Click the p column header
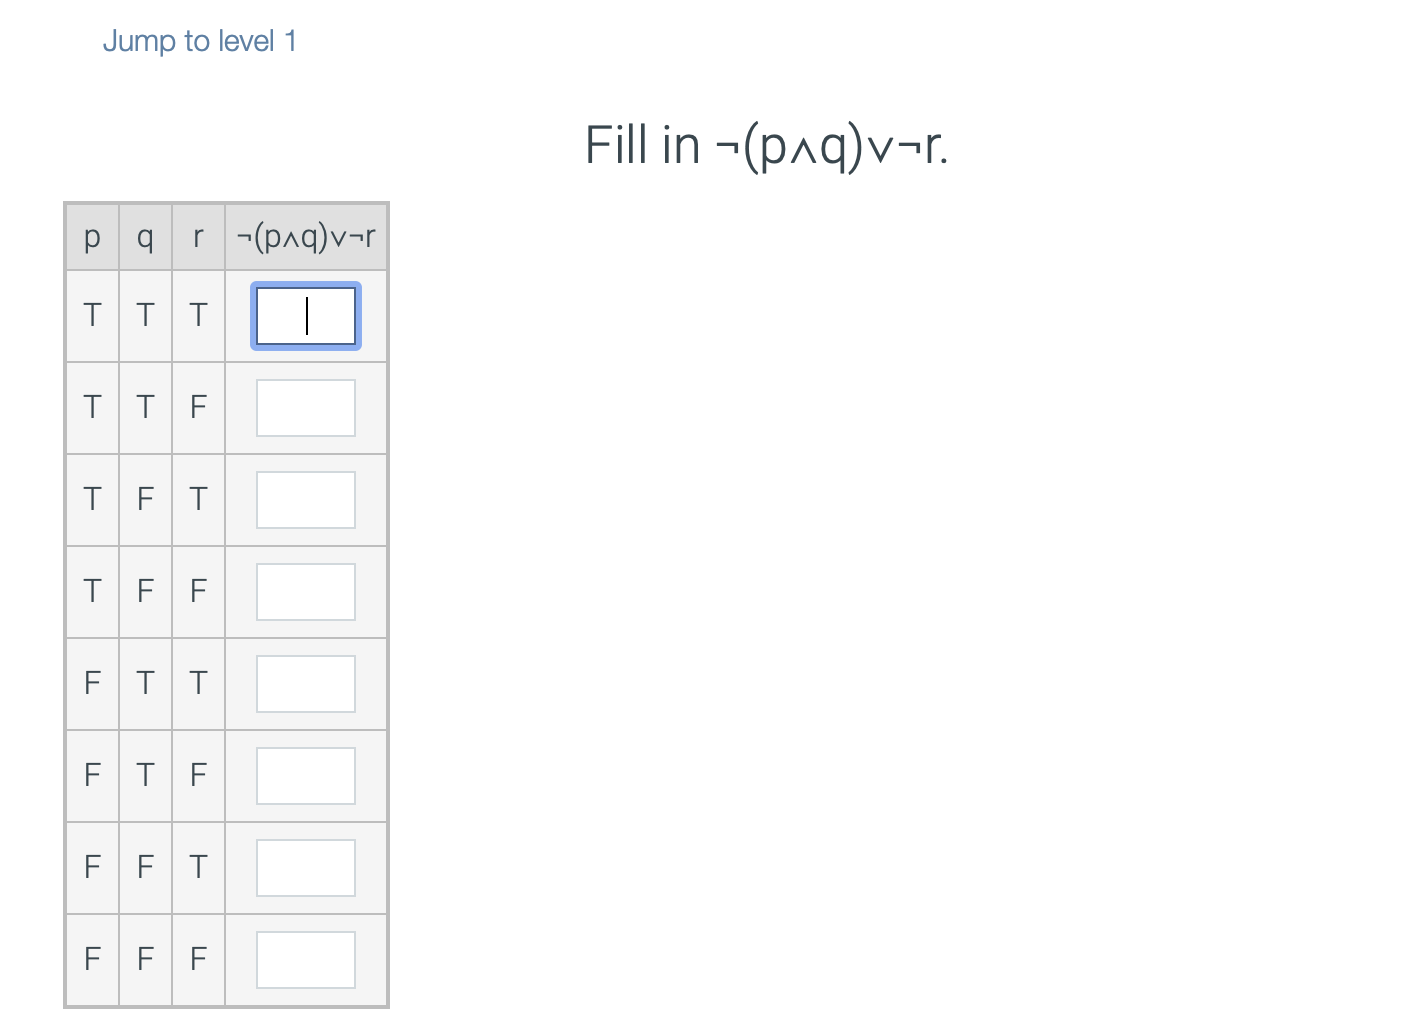Screen dimensions: 1408x1018 tap(92, 237)
